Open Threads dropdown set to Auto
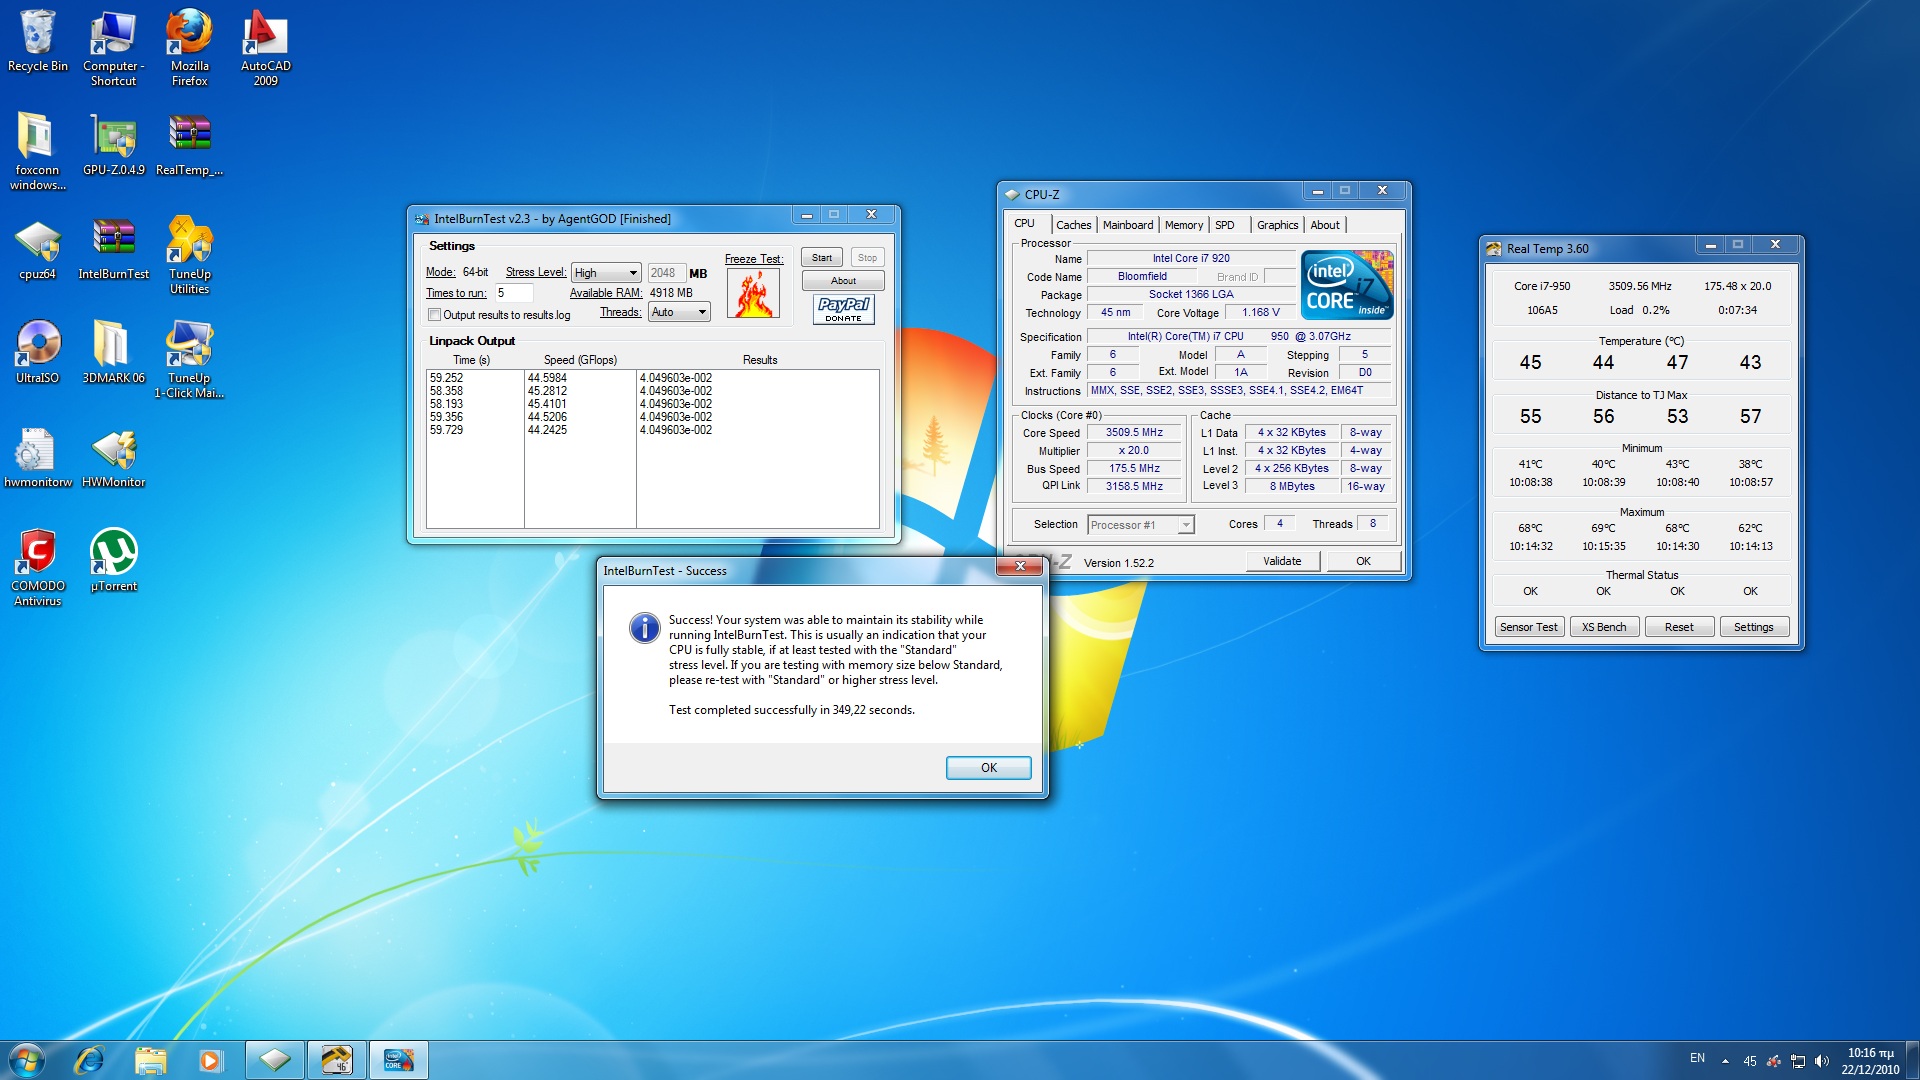1920x1080 pixels. pyautogui.click(x=679, y=312)
